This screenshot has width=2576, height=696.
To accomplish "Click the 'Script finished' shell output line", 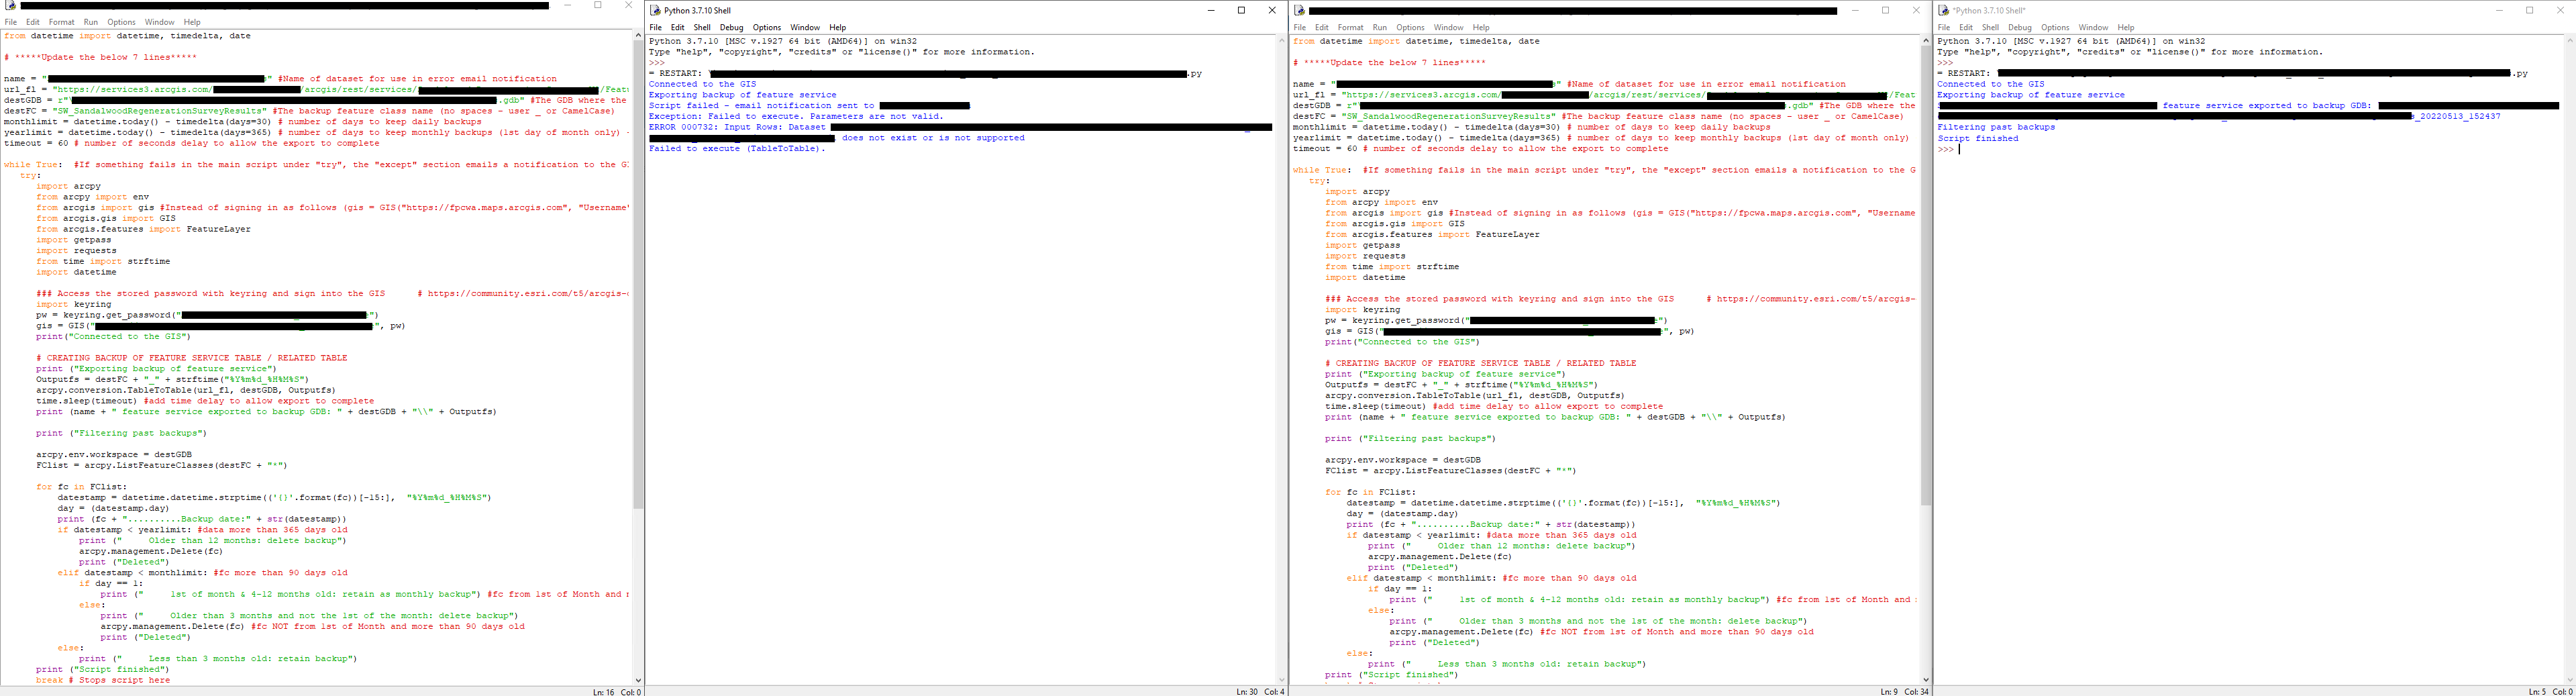I will pyautogui.click(x=1978, y=138).
